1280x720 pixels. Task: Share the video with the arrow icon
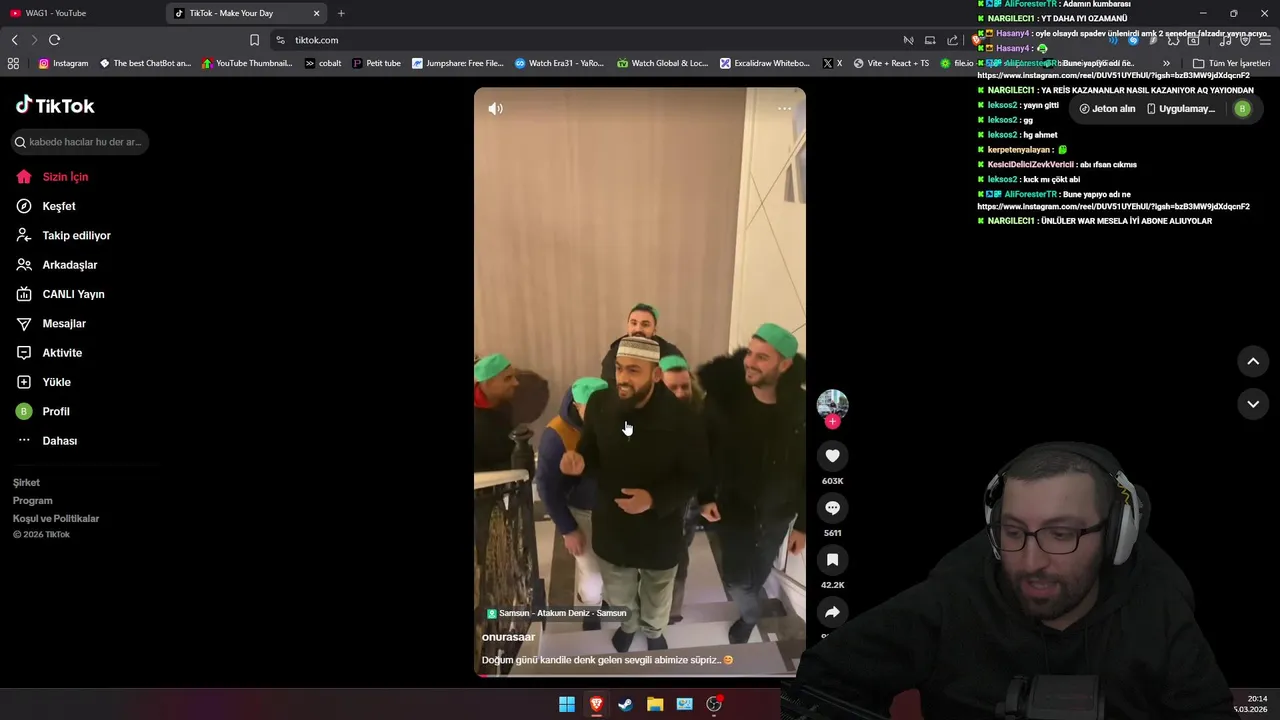click(x=832, y=612)
